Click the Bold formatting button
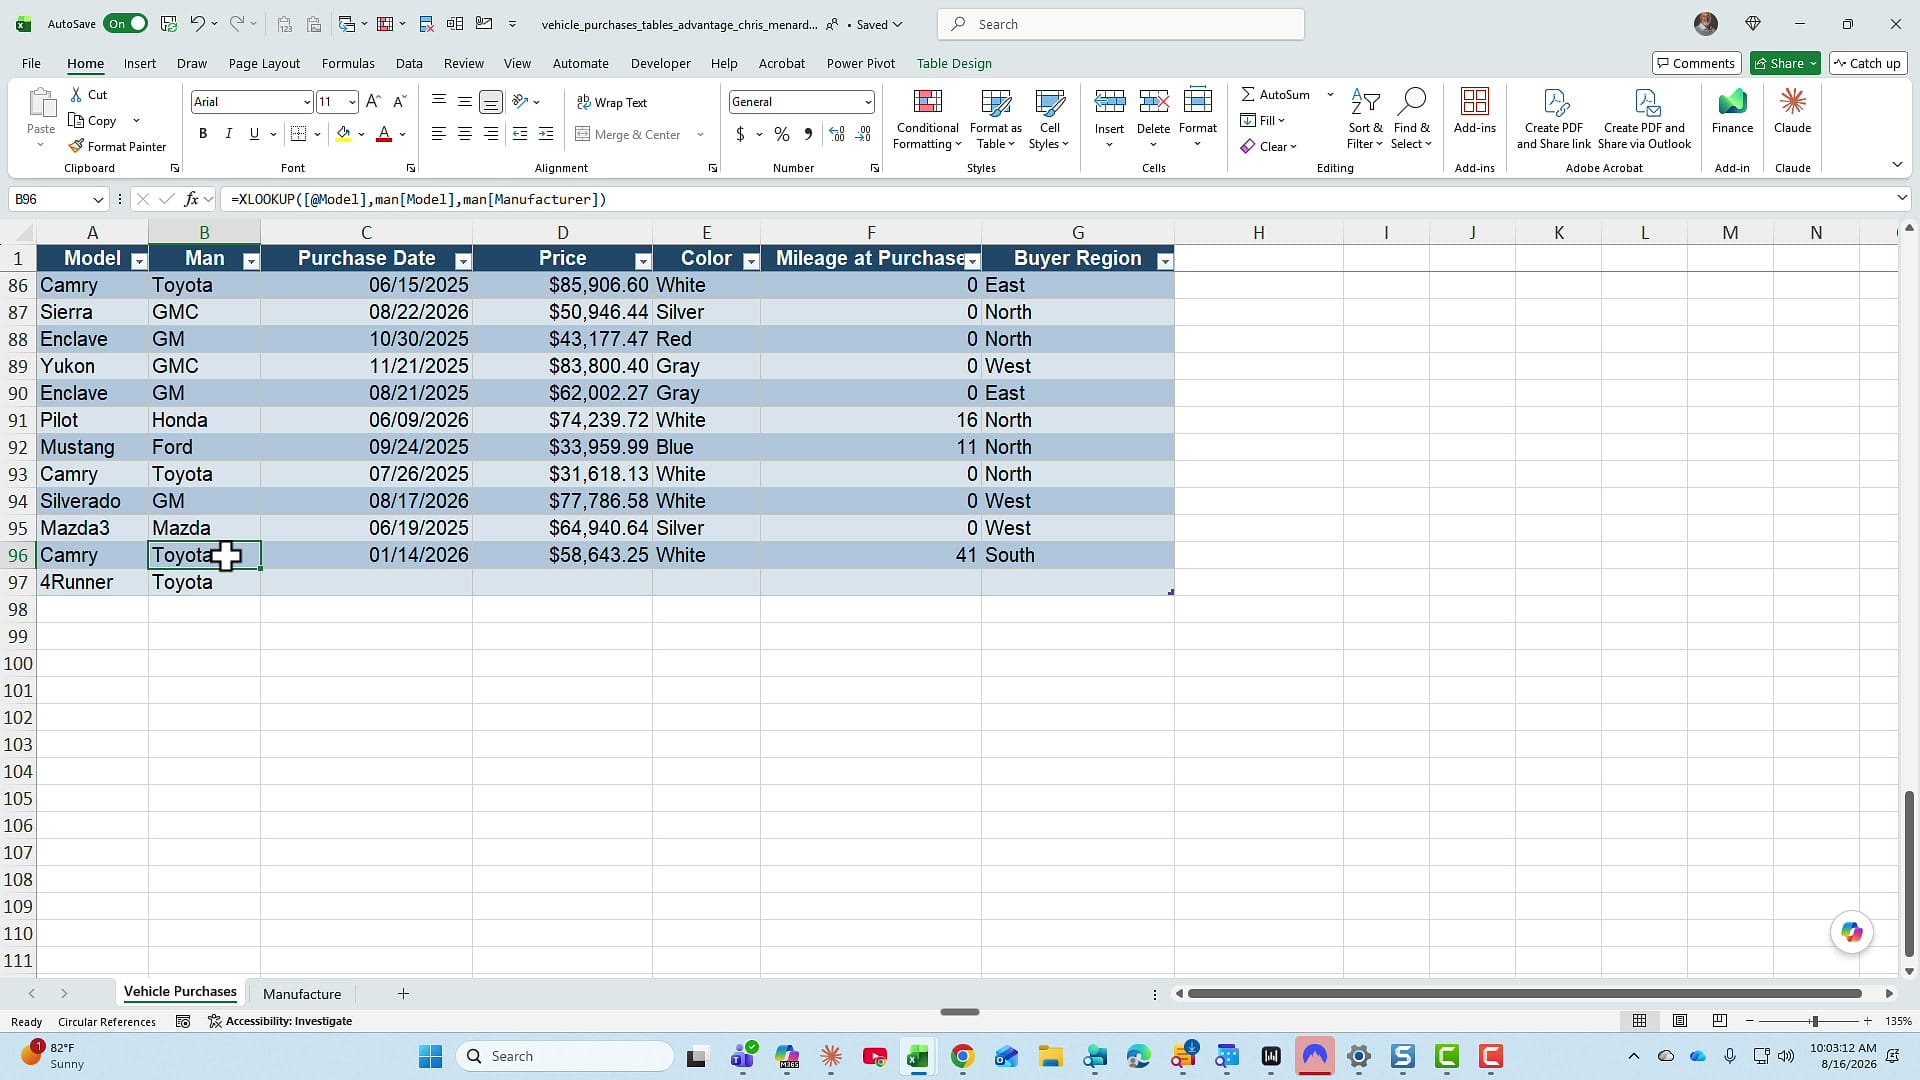The width and height of the screenshot is (1920, 1080). pos(203,134)
